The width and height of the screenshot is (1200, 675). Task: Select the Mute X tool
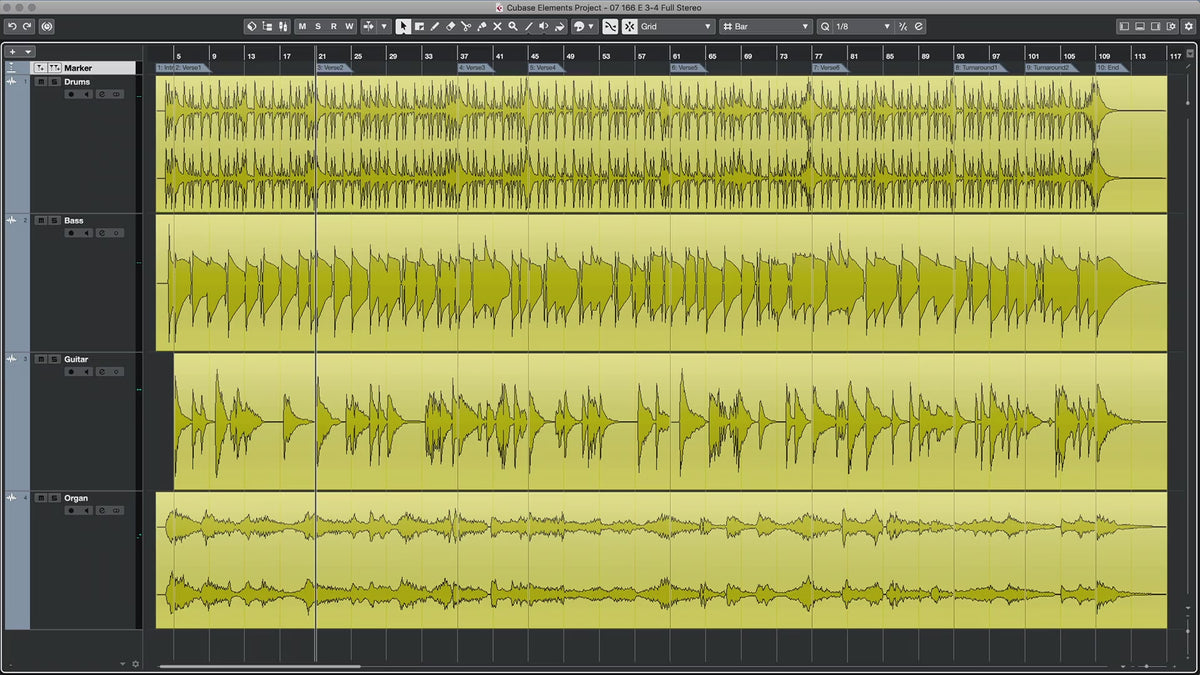[497, 26]
